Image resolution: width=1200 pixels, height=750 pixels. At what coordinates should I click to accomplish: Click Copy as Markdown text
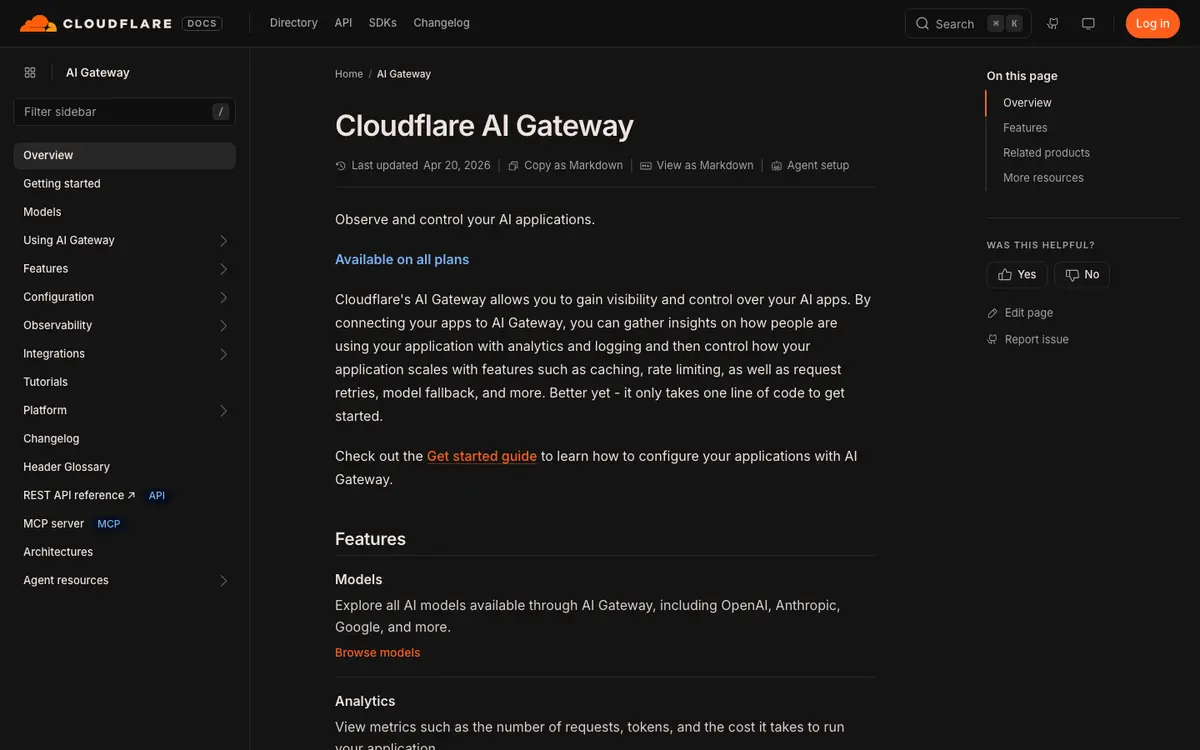point(574,166)
